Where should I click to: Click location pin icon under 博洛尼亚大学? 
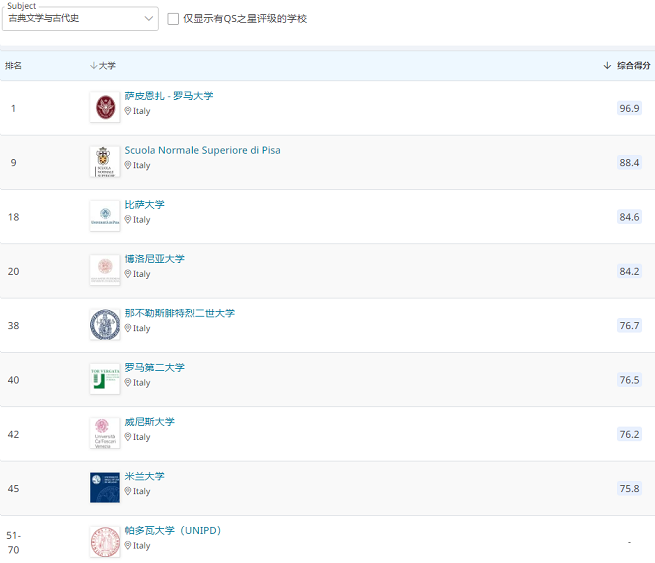pos(128,274)
